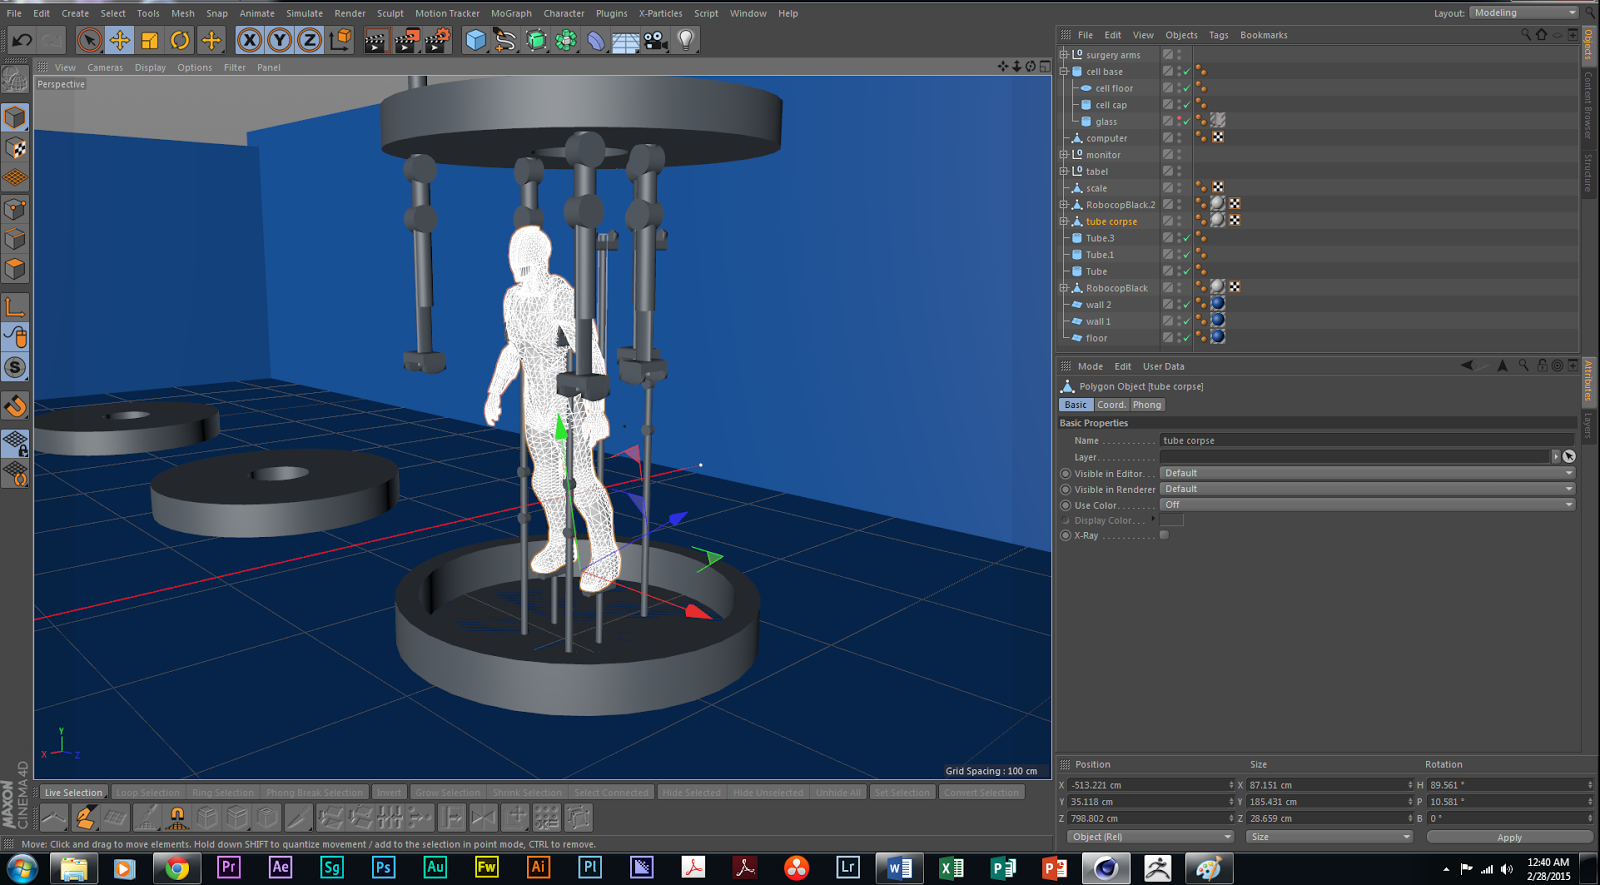Activate the Move tool in top toolbar
Viewport: 1600px width, 885px height.
(119, 40)
